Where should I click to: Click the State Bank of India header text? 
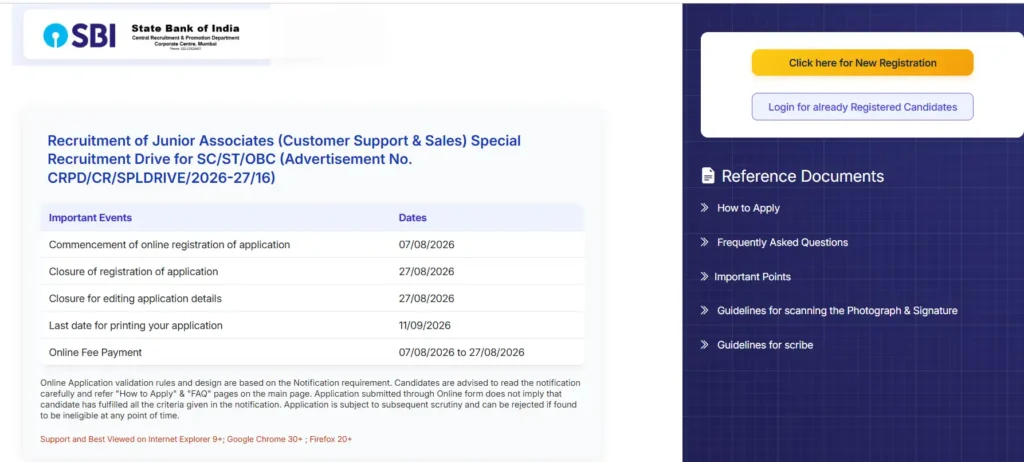(185, 29)
